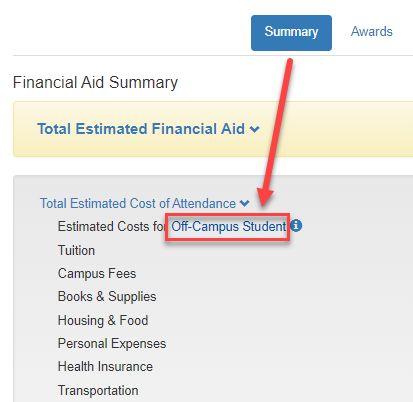Switch to the Awards tab

pos(372,32)
